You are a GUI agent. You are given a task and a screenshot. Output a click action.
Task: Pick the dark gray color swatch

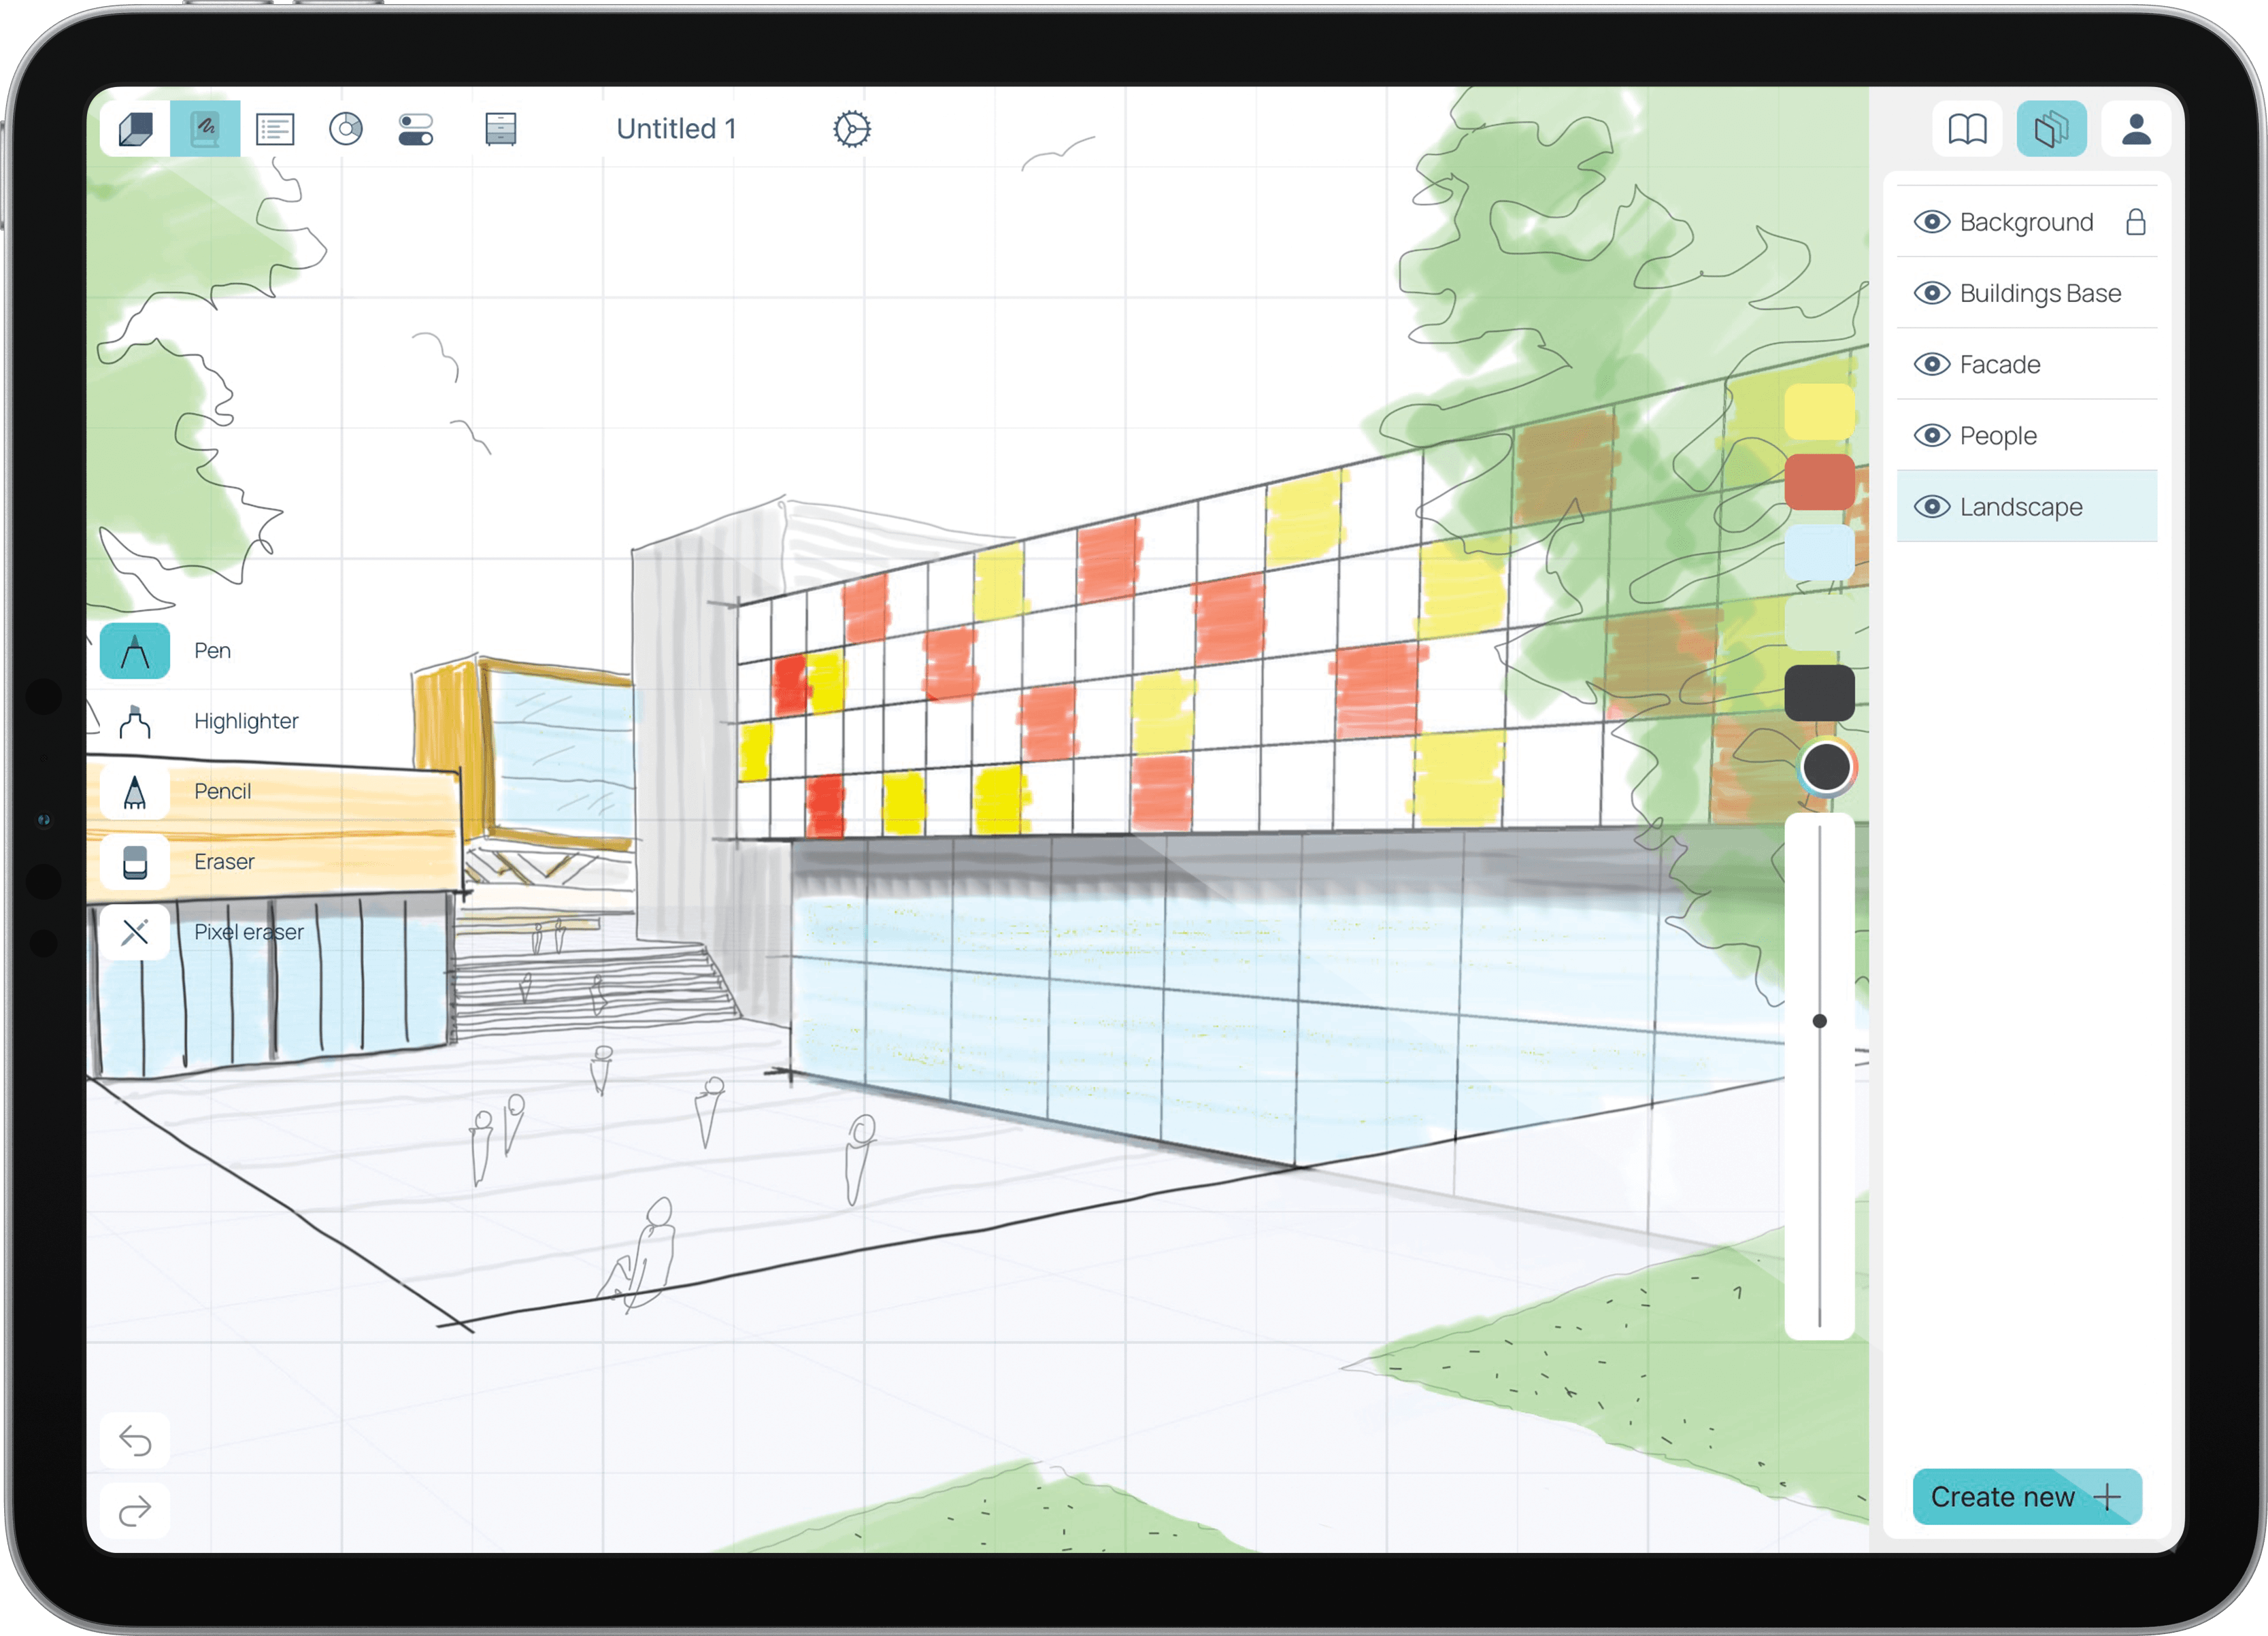click(x=1819, y=693)
